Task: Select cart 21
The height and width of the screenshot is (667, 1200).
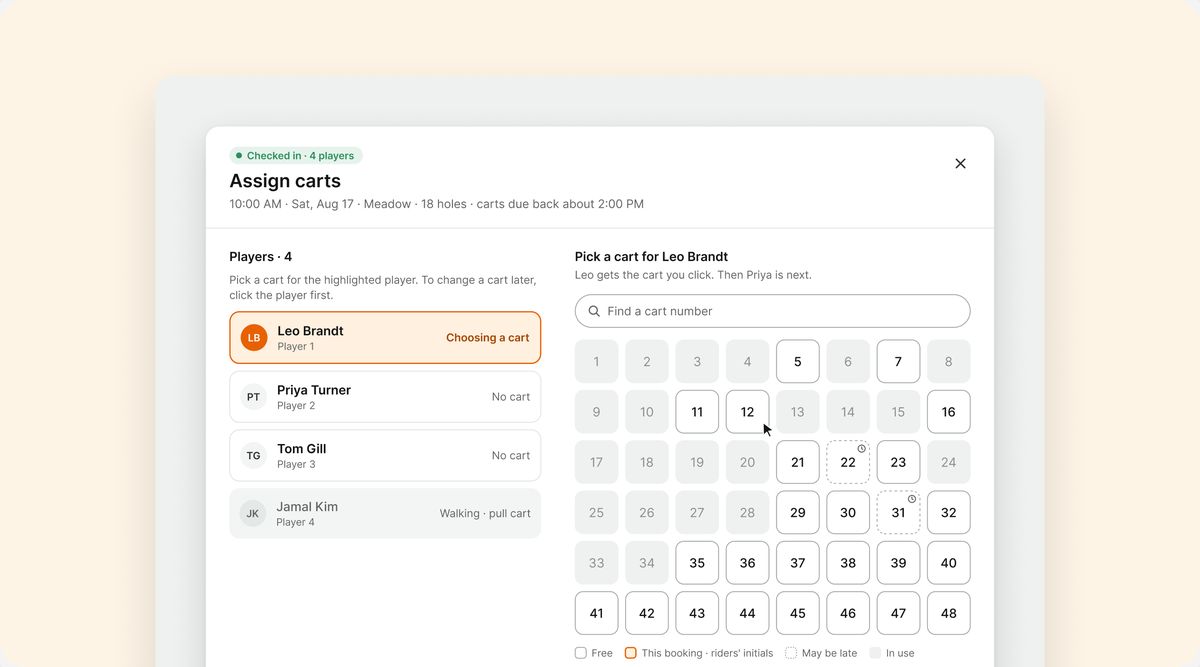Action: 797,462
